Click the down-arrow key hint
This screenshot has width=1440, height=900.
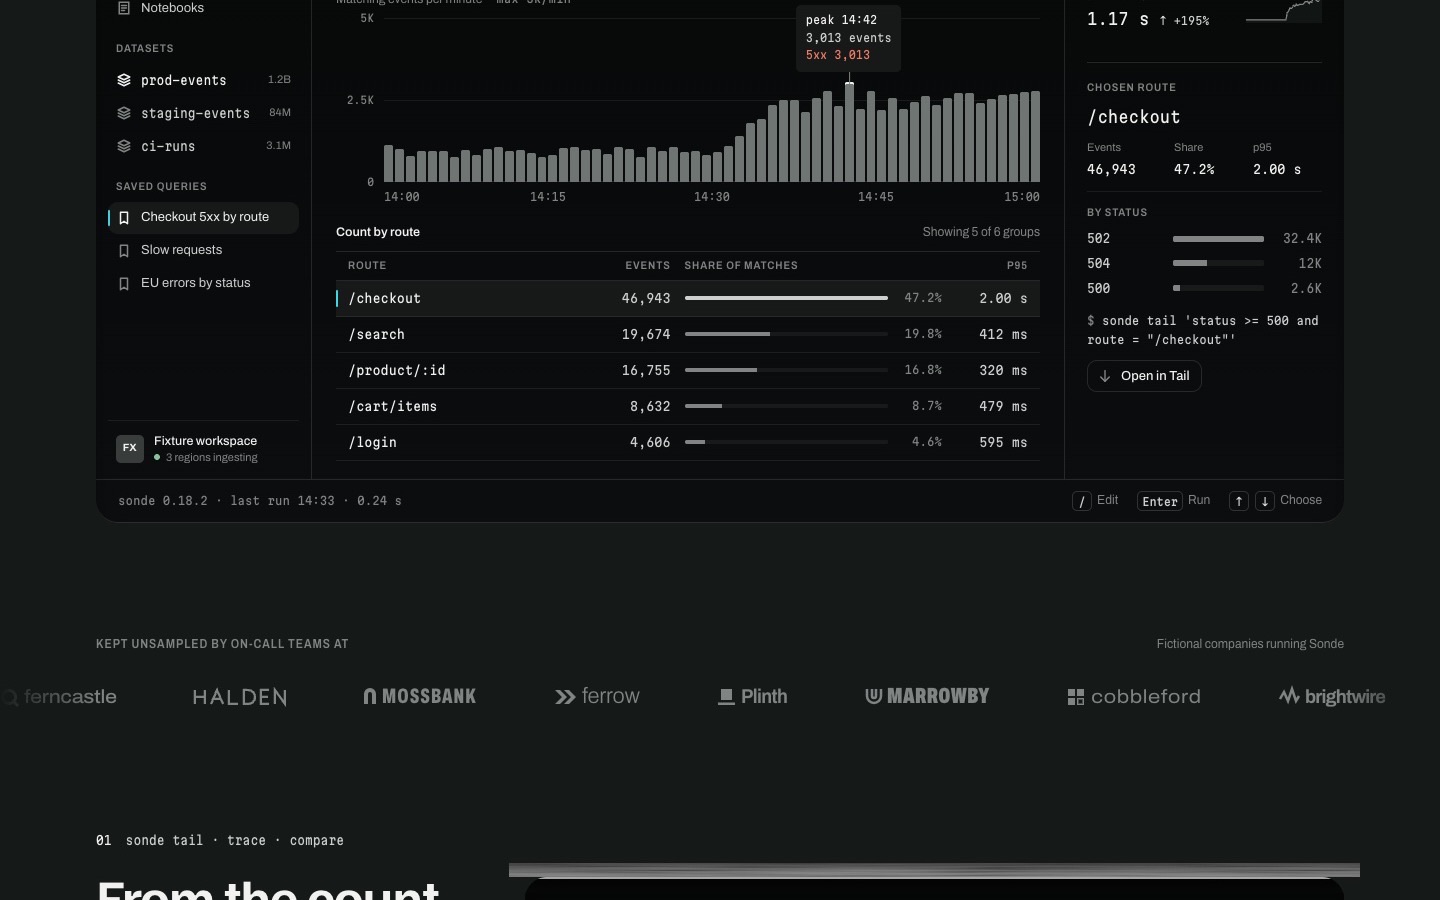tap(1265, 501)
